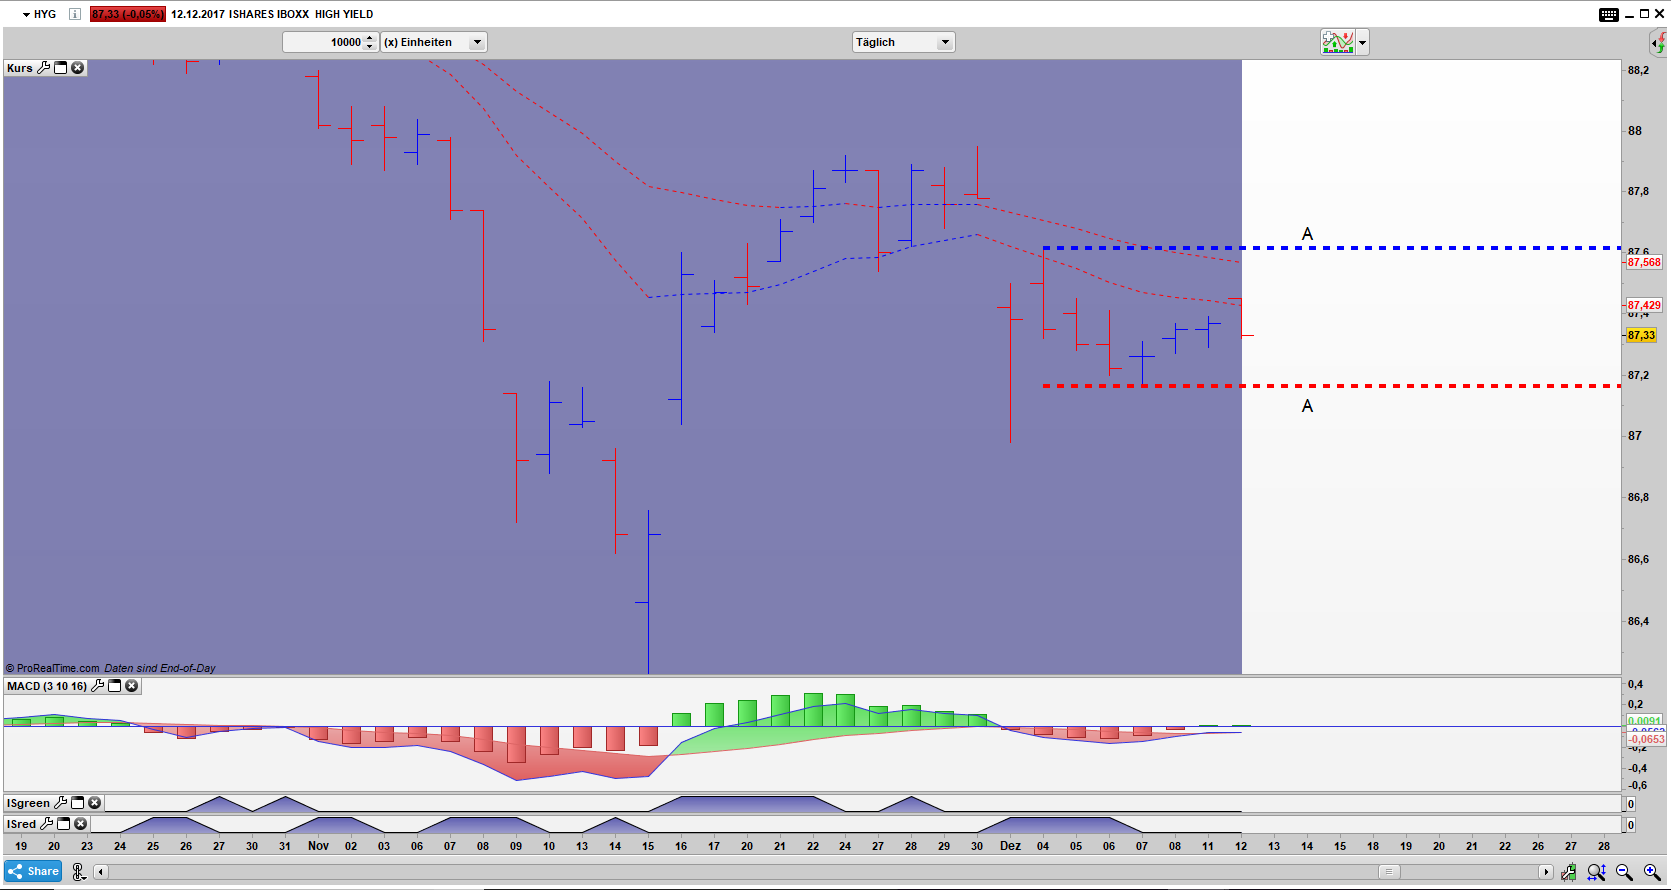Screen dimensions: 1671x890
Task: Toggle the MACD panel window maximize
Action: 114,686
